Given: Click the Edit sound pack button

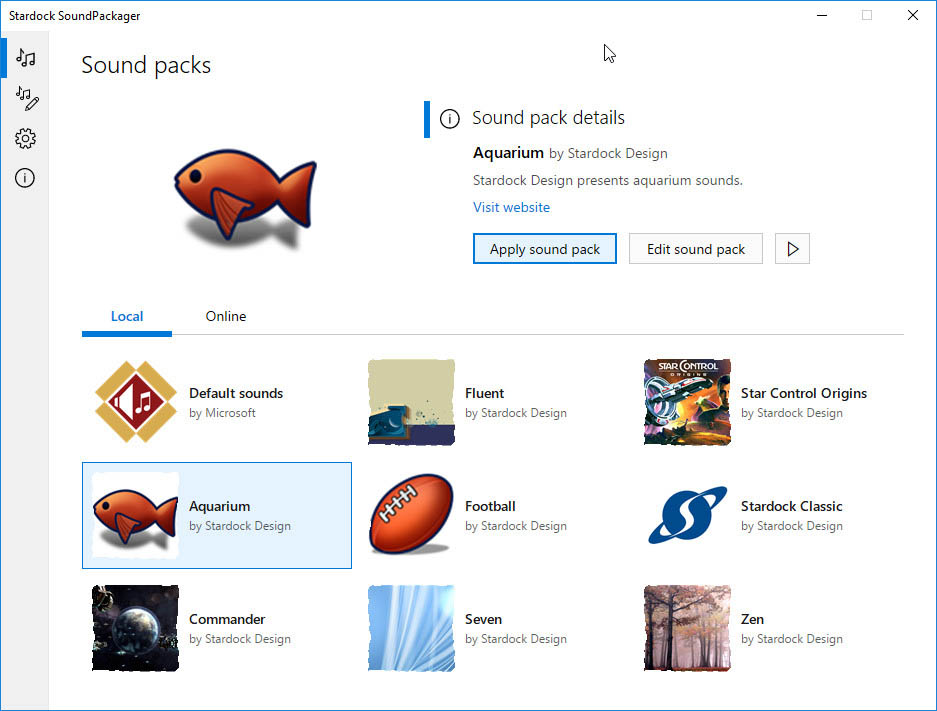Looking at the screenshot, I should (696, 249).
